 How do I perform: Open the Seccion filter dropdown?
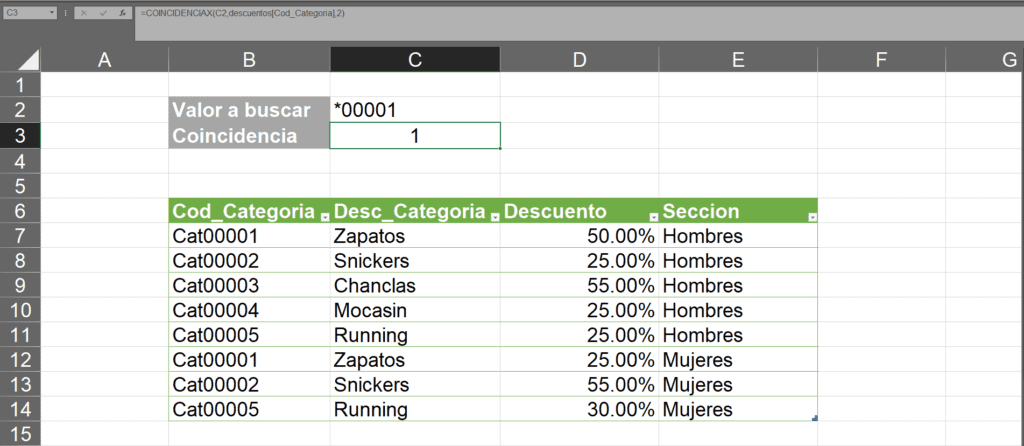click(x=812, y=218)
